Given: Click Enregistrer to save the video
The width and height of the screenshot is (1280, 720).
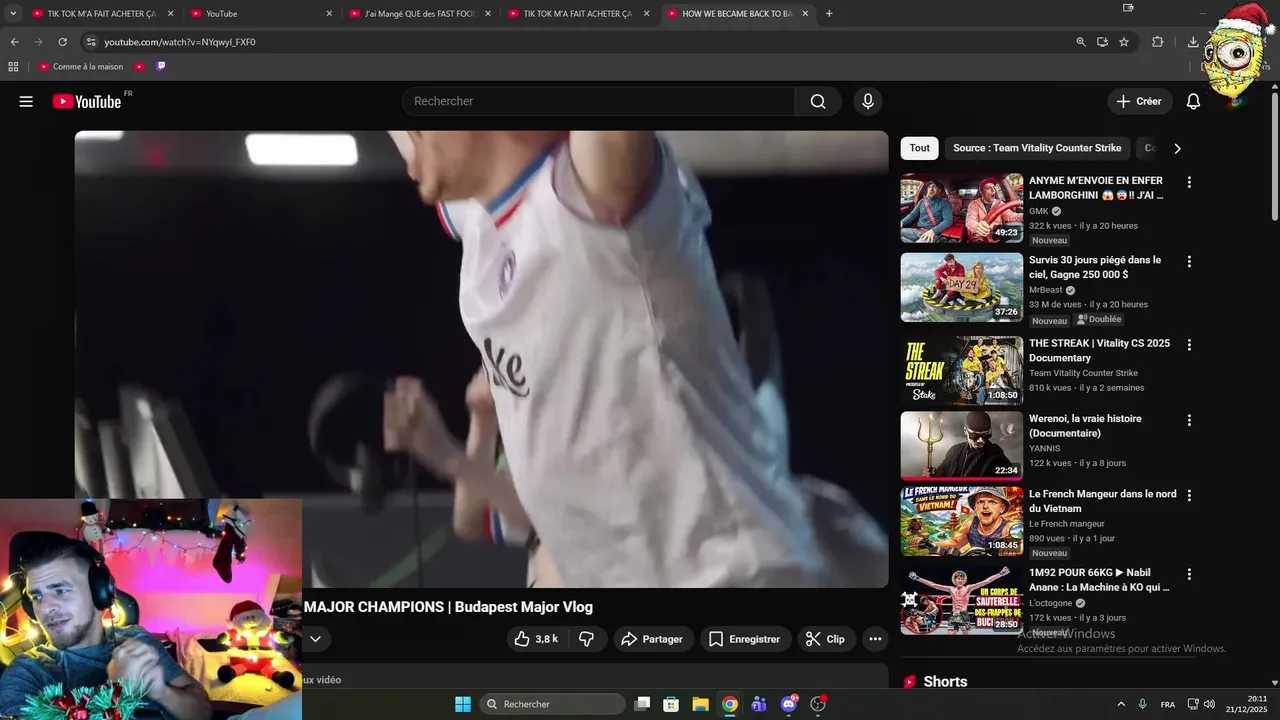Looking at the screenshot, I should [x=744, y=639].
